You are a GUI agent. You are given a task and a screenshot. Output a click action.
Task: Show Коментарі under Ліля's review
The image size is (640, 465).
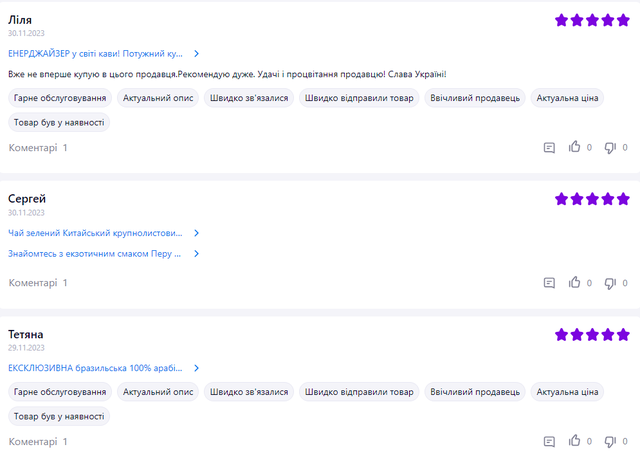tap(38, 148)
